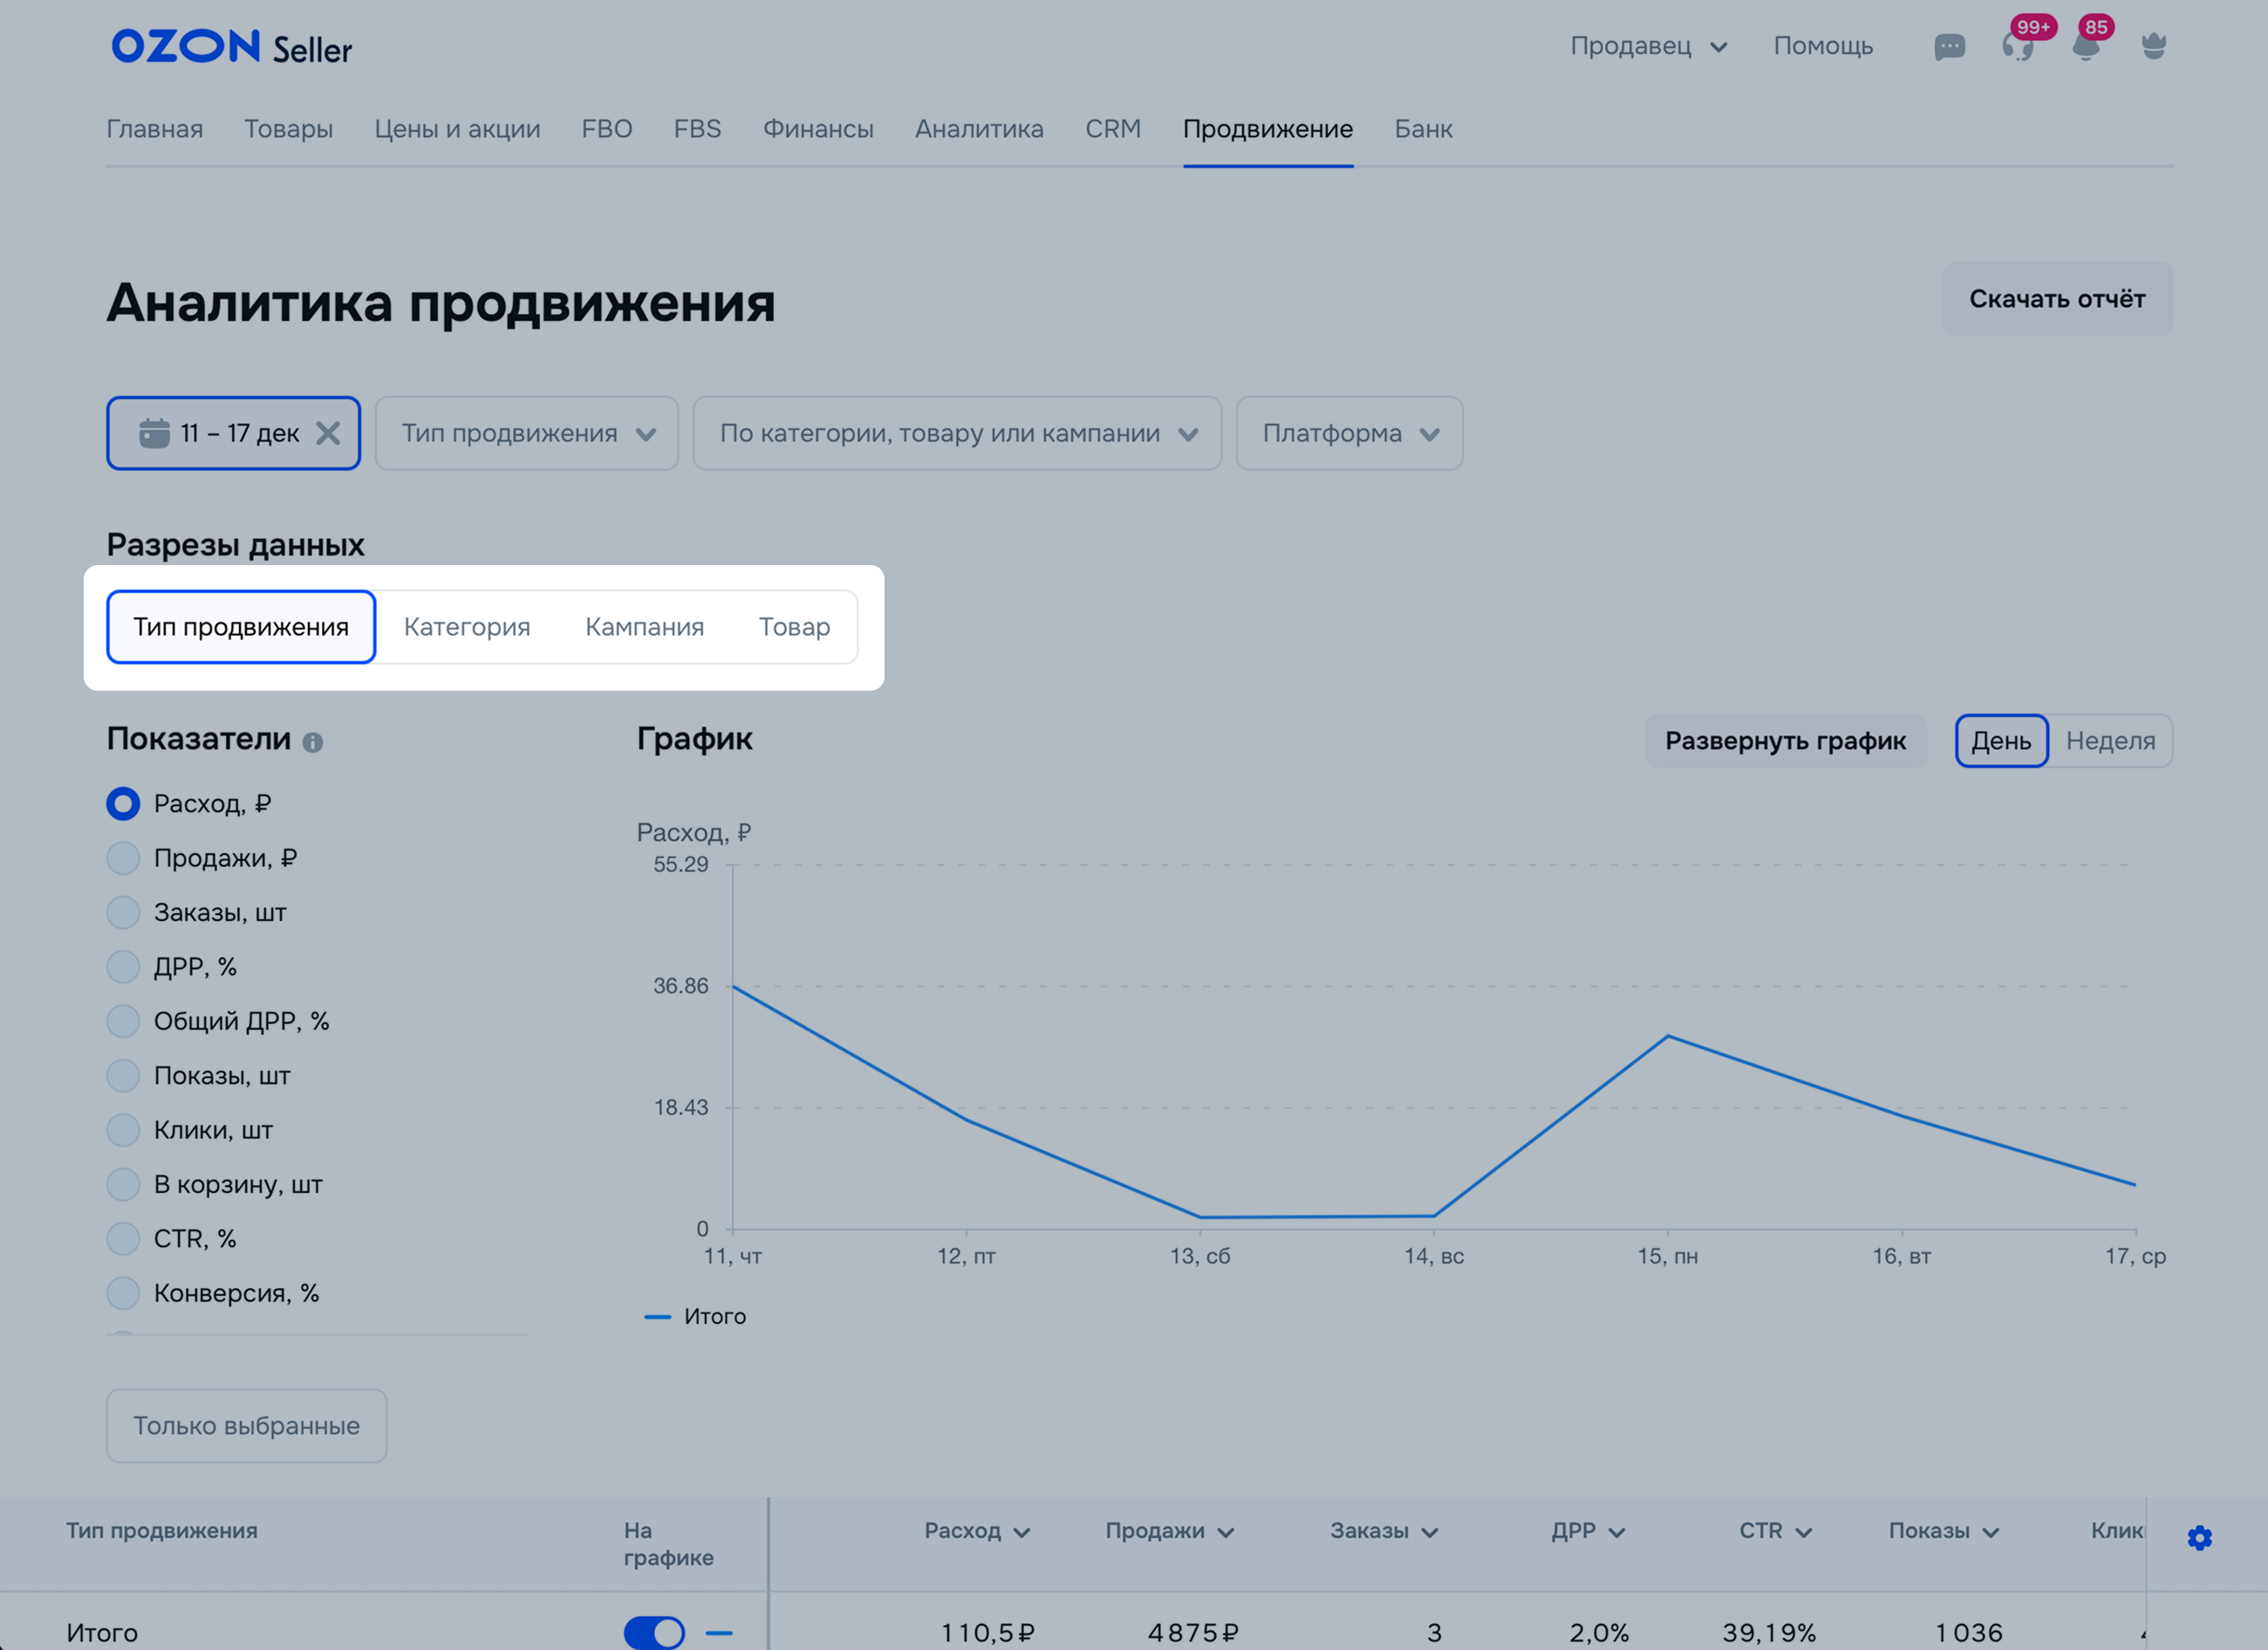
Task: Click the OZON Seller logo
Action: (x=231, y=47)
